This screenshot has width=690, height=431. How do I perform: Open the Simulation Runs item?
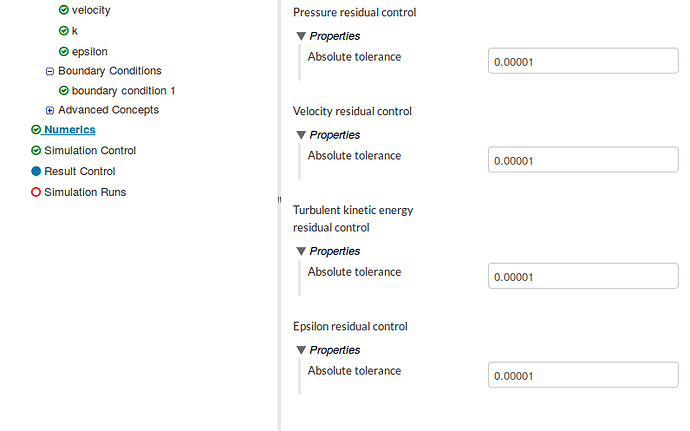pos(85,192)
